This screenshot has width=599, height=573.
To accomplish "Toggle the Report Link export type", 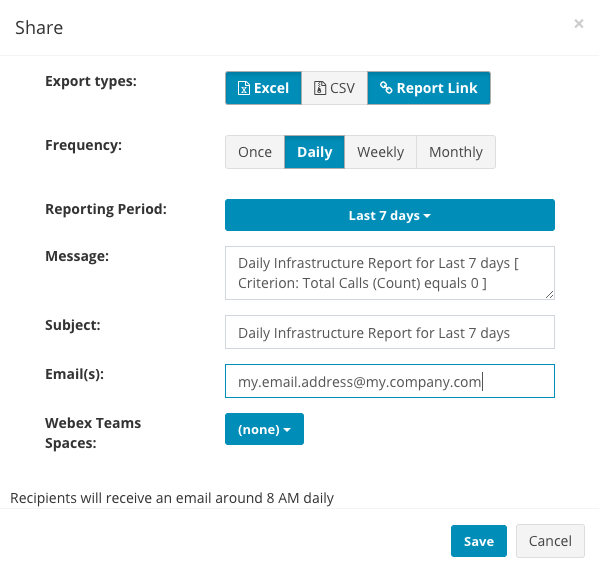I will click(429, 88).
